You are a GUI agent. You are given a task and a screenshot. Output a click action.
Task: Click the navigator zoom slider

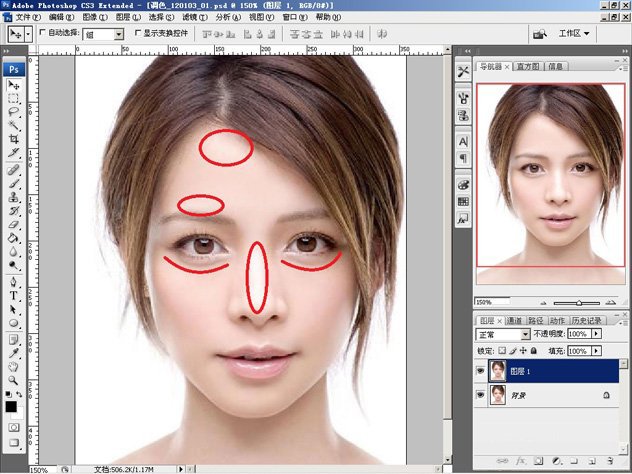point(578,302)
